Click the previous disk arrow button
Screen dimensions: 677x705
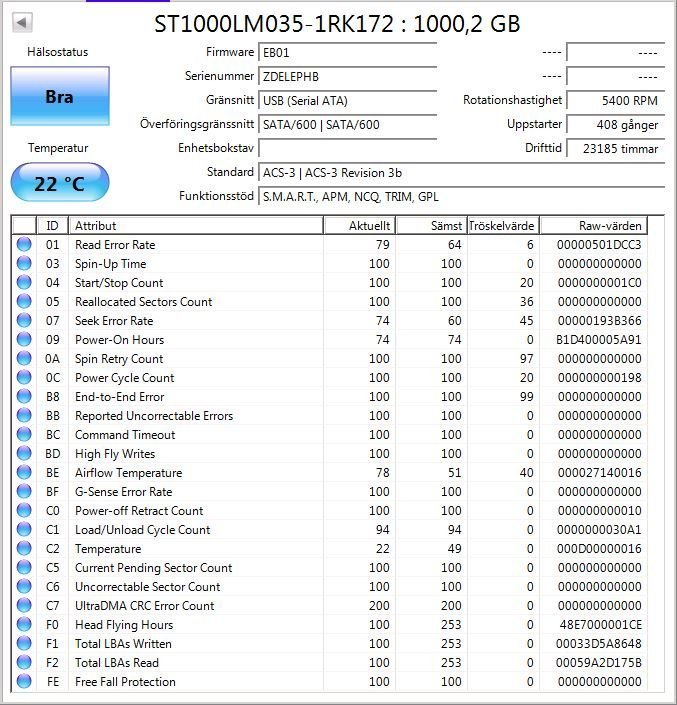click(x=22, y=22)
